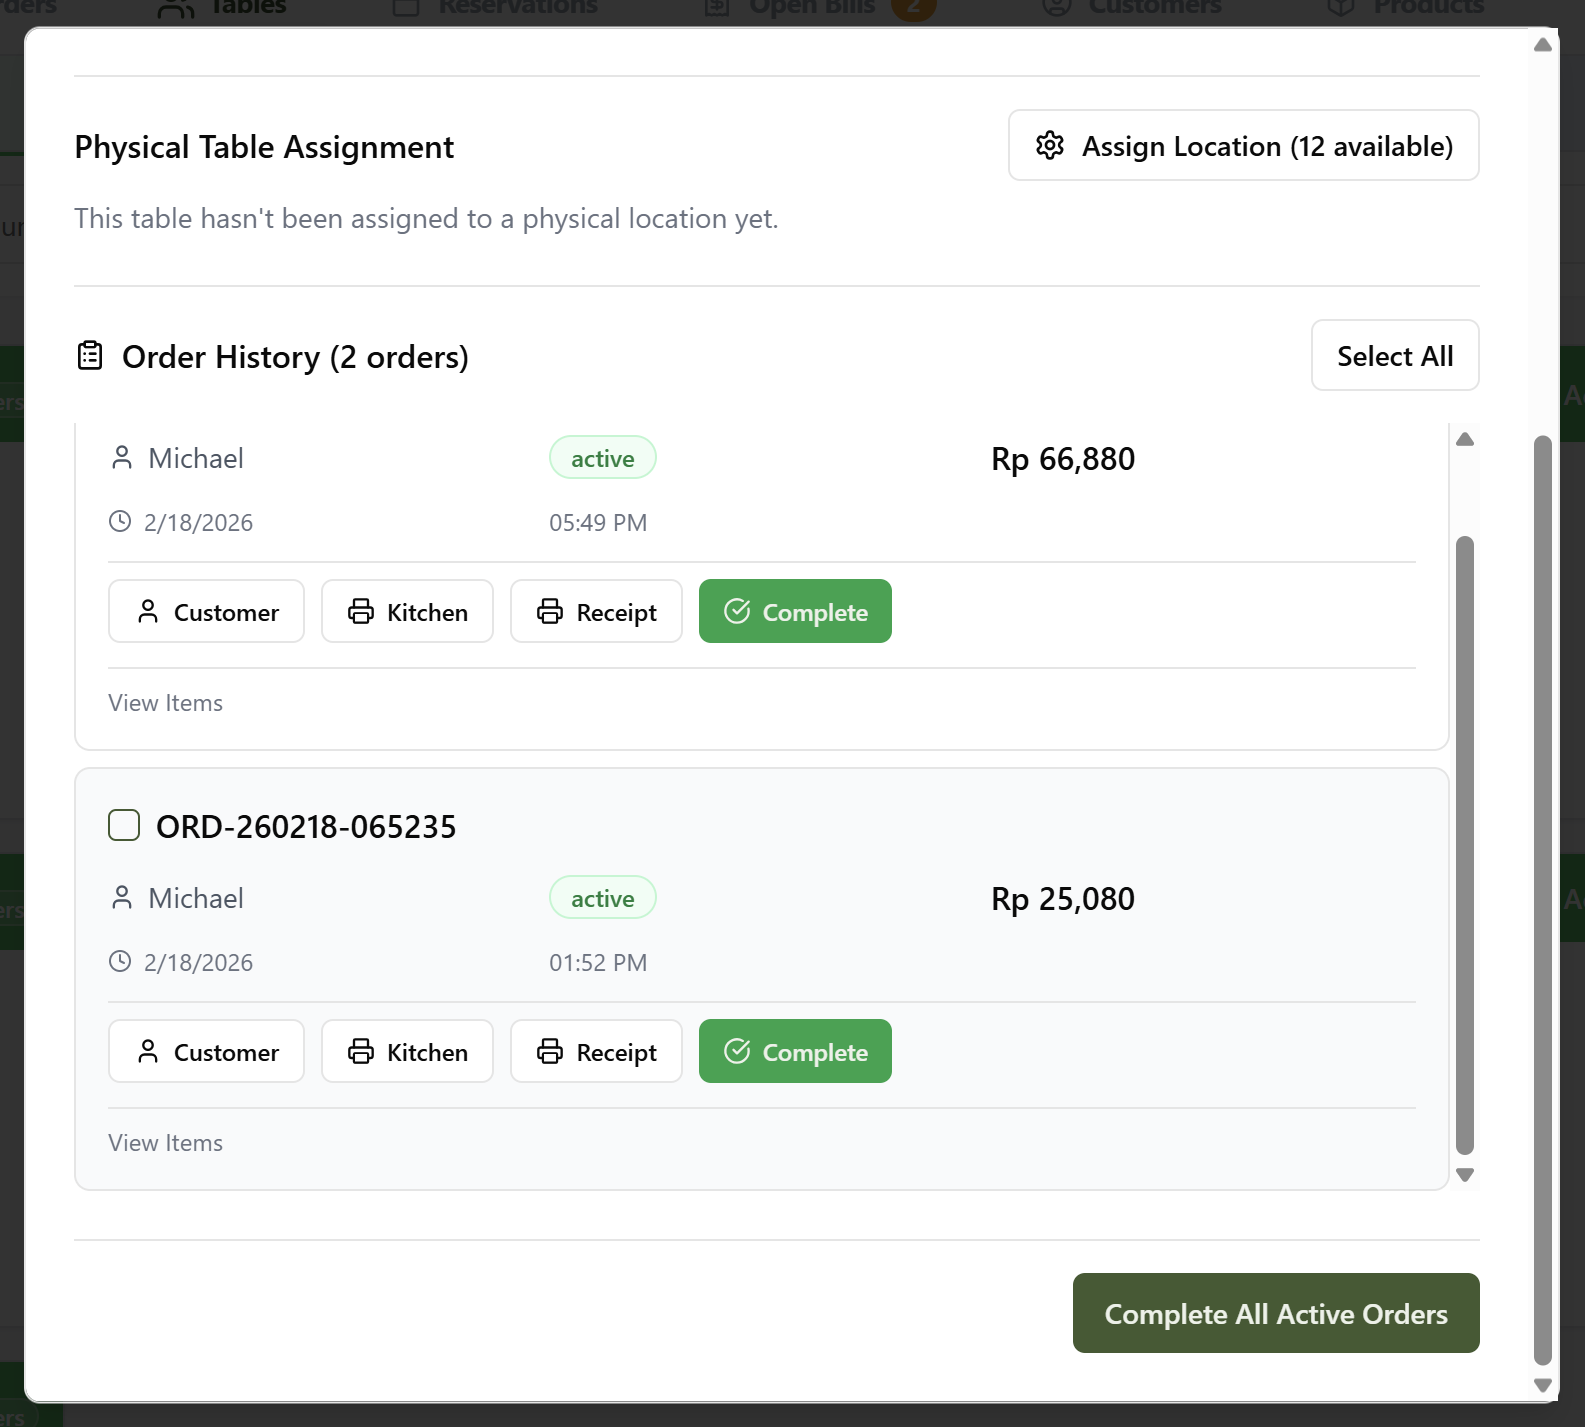Complete the 05:49 PM order
The image size is (1585, 1427).
795,612
